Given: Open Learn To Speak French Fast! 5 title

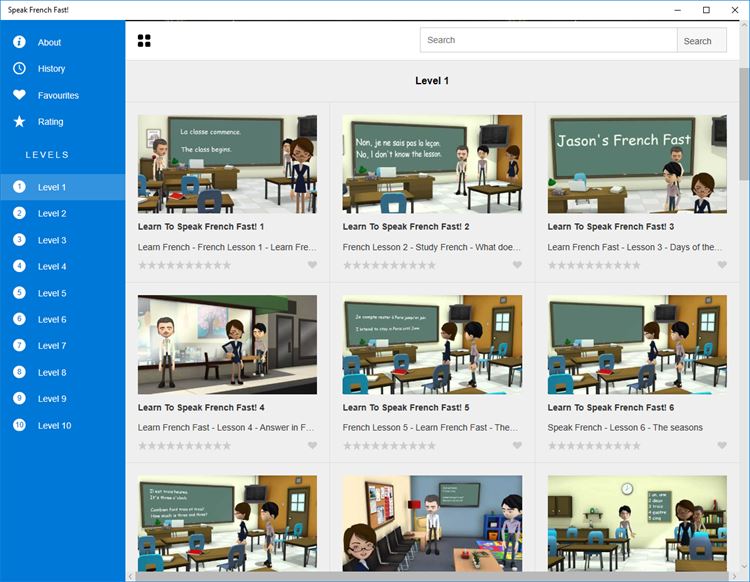Looking at the screenshot, I should click(x=406, y=407).
